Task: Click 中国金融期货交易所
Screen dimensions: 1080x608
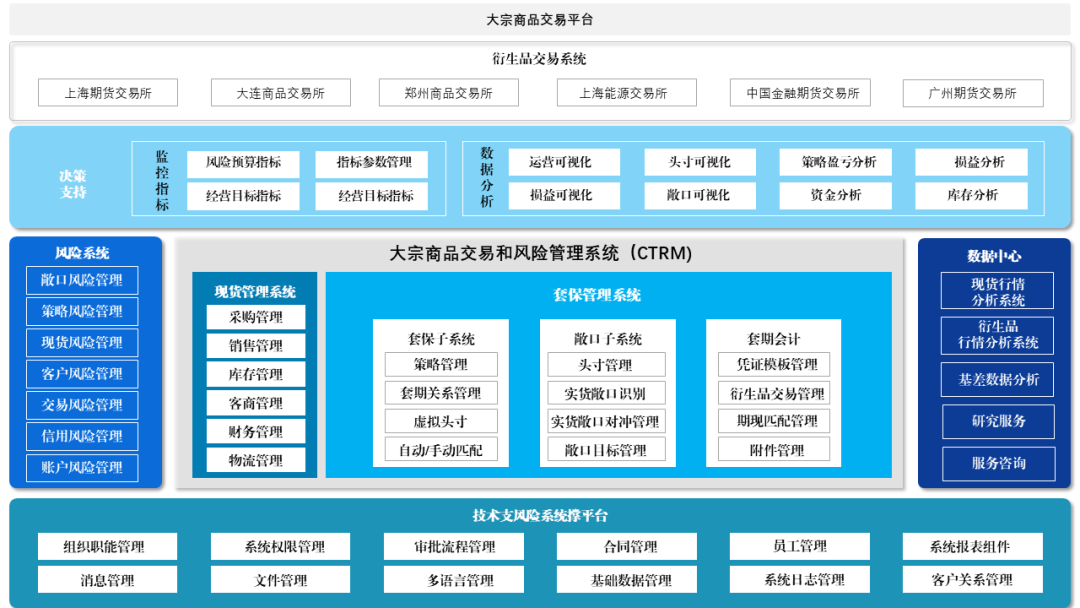Action: click(800, 92)
